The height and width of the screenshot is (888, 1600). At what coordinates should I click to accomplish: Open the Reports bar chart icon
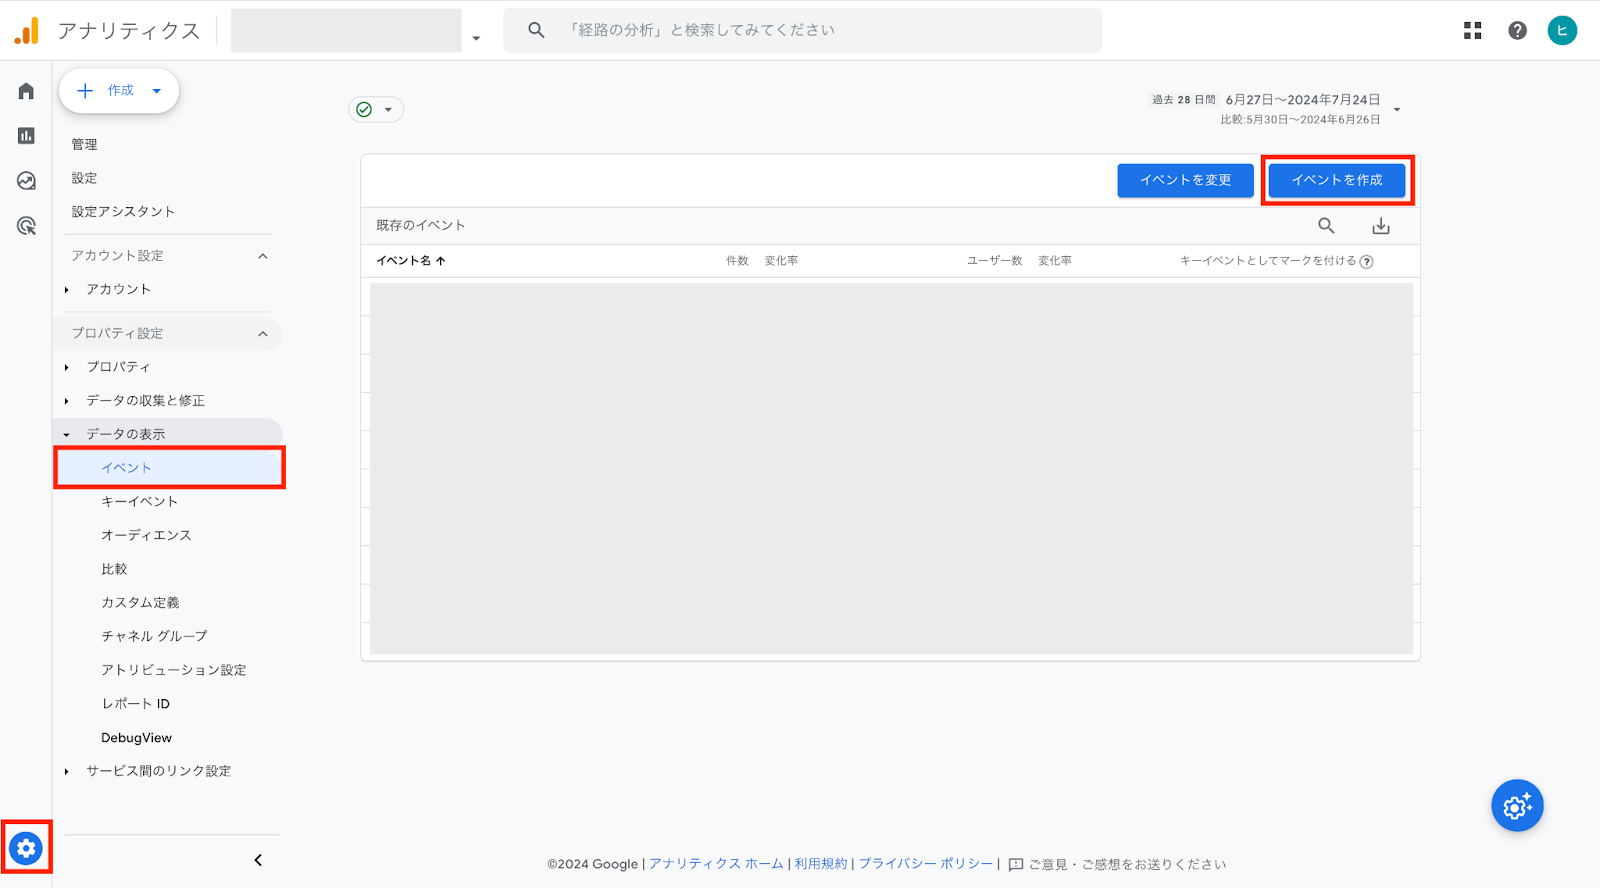point(26,136)
